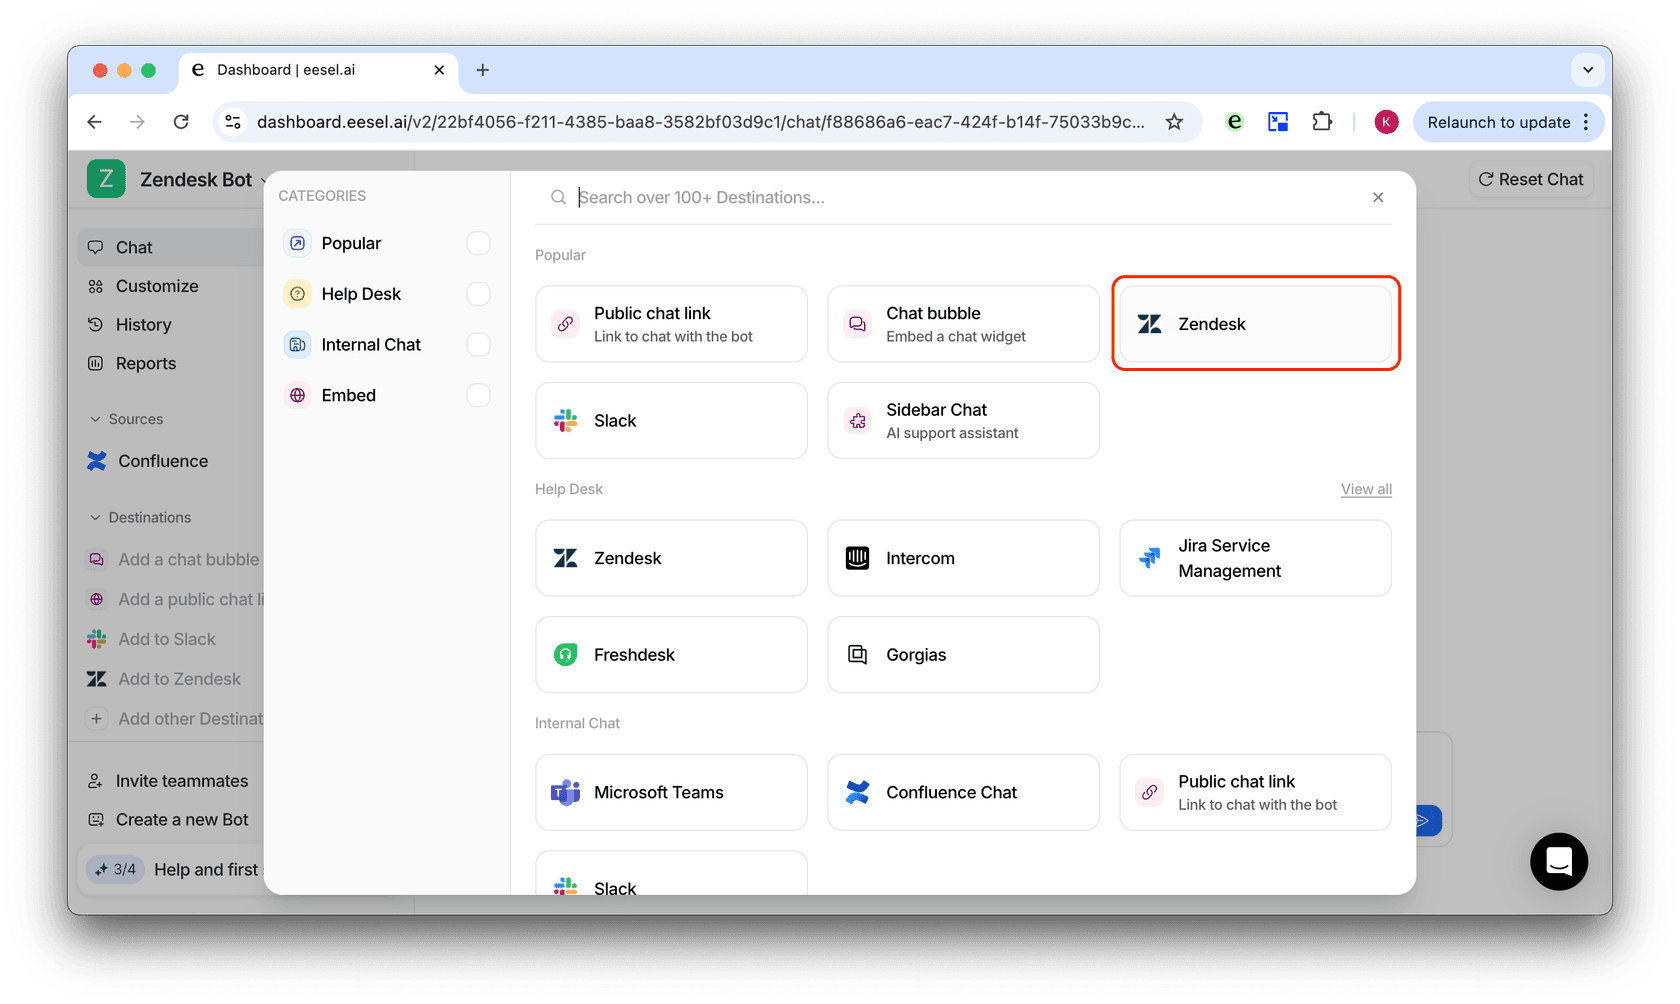Click the View all Help Desk link

coord(1365,489)
